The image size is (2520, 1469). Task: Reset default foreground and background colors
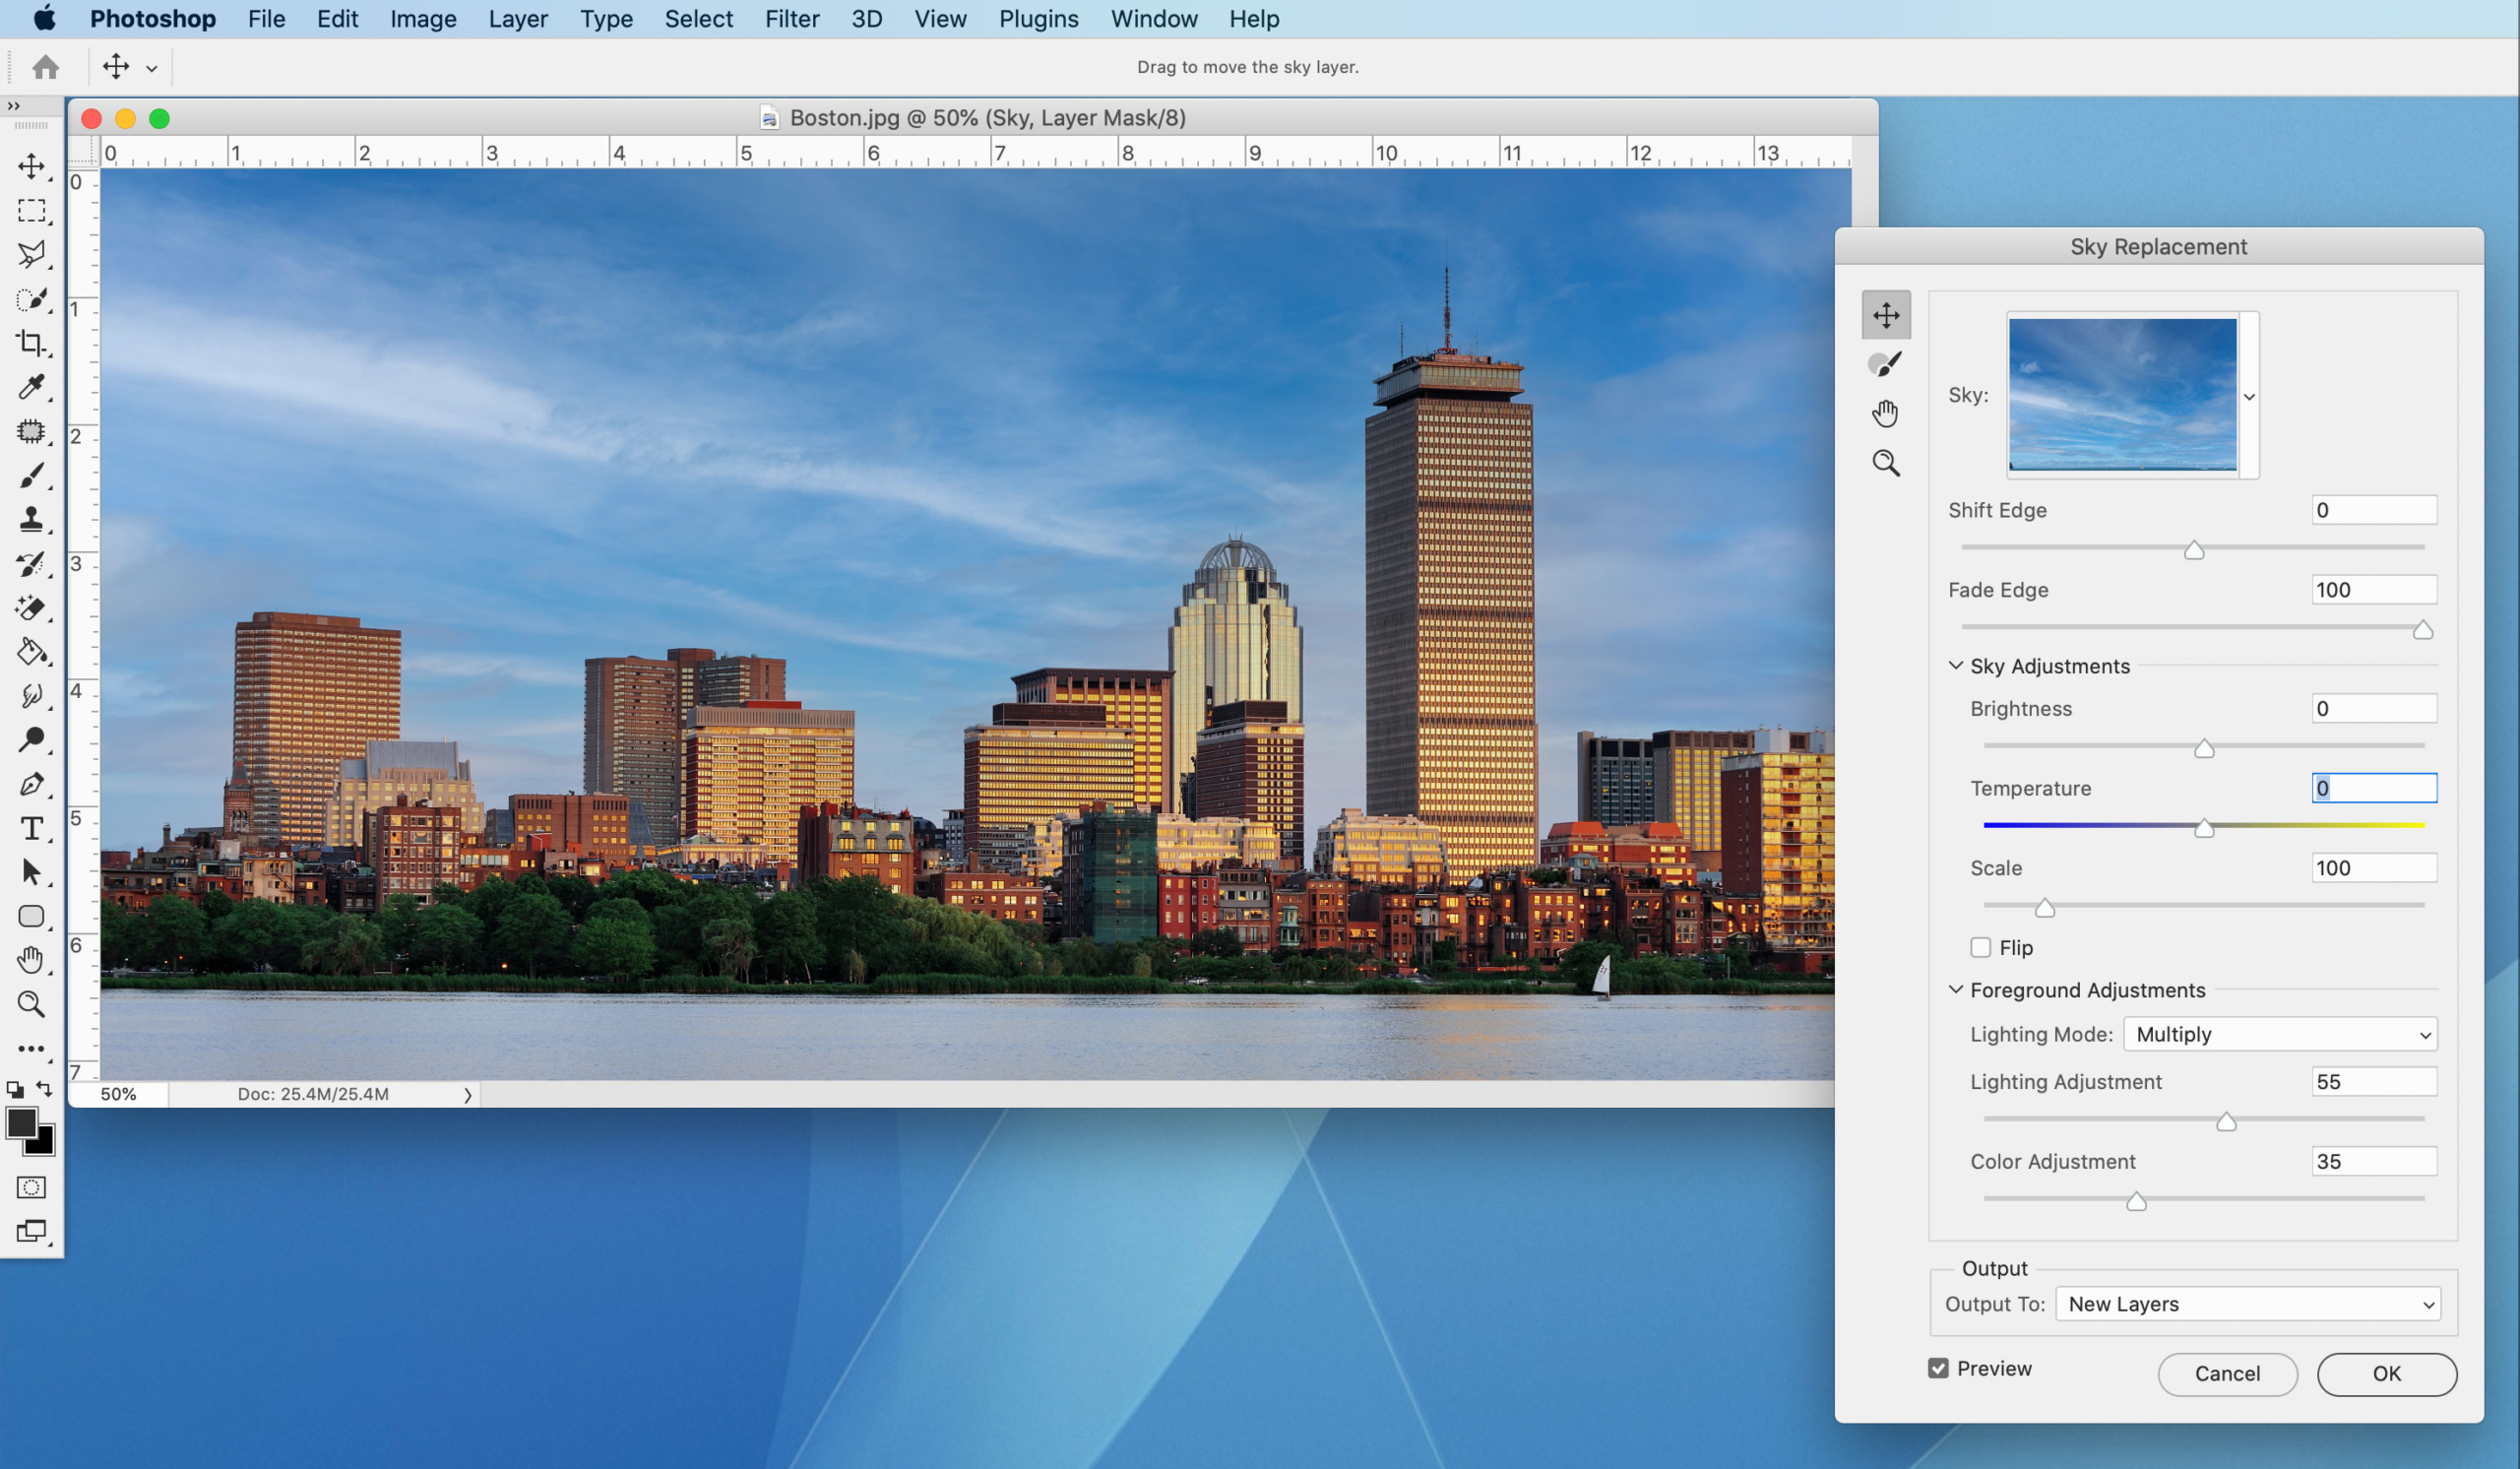pos(14,1089)
